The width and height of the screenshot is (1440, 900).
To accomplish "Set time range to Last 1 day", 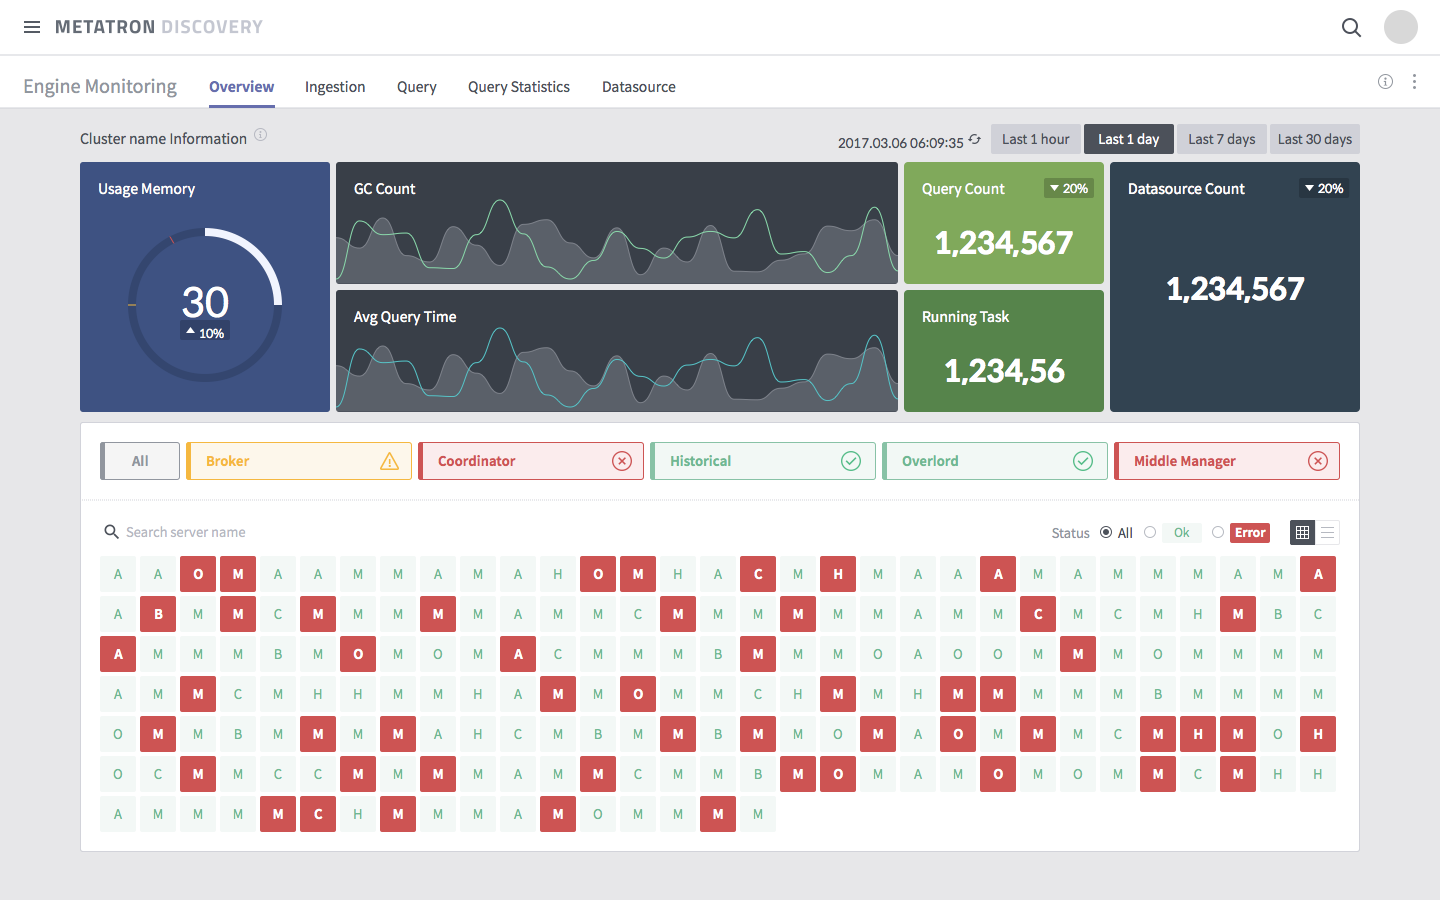I will pos(1129,139).
